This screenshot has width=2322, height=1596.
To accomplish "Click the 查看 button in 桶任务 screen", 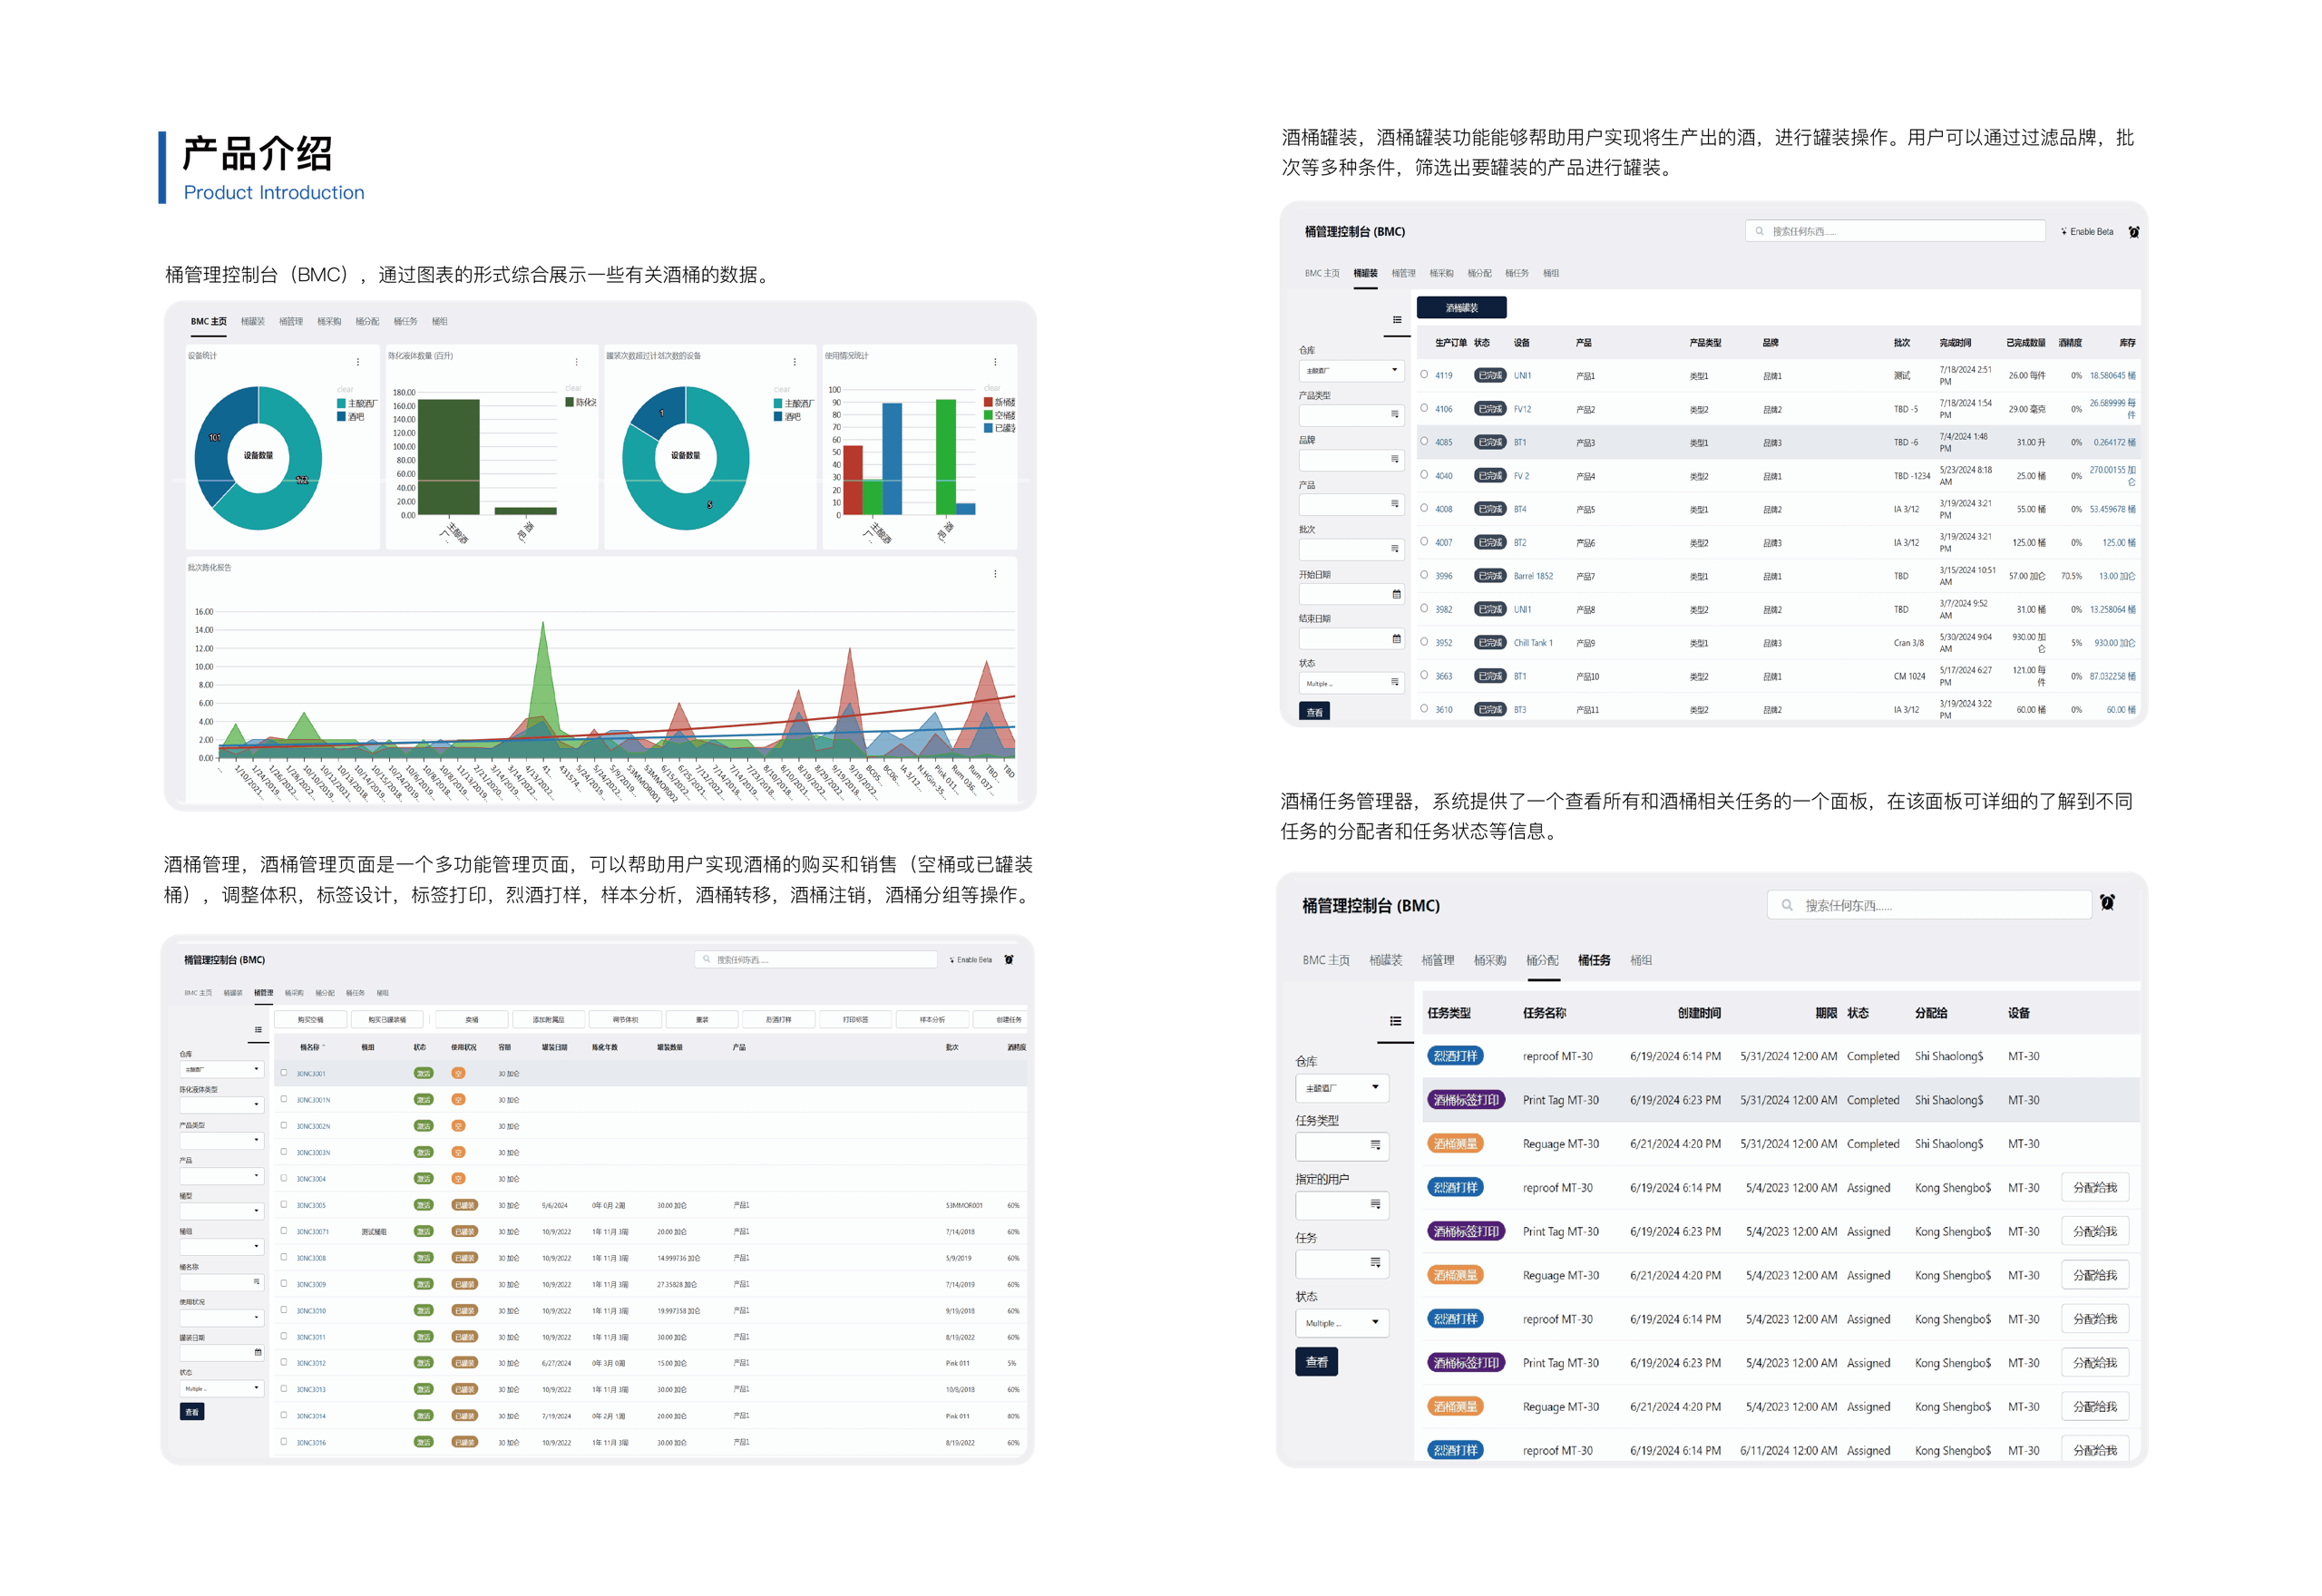I will click(x=1316, y=1362).
